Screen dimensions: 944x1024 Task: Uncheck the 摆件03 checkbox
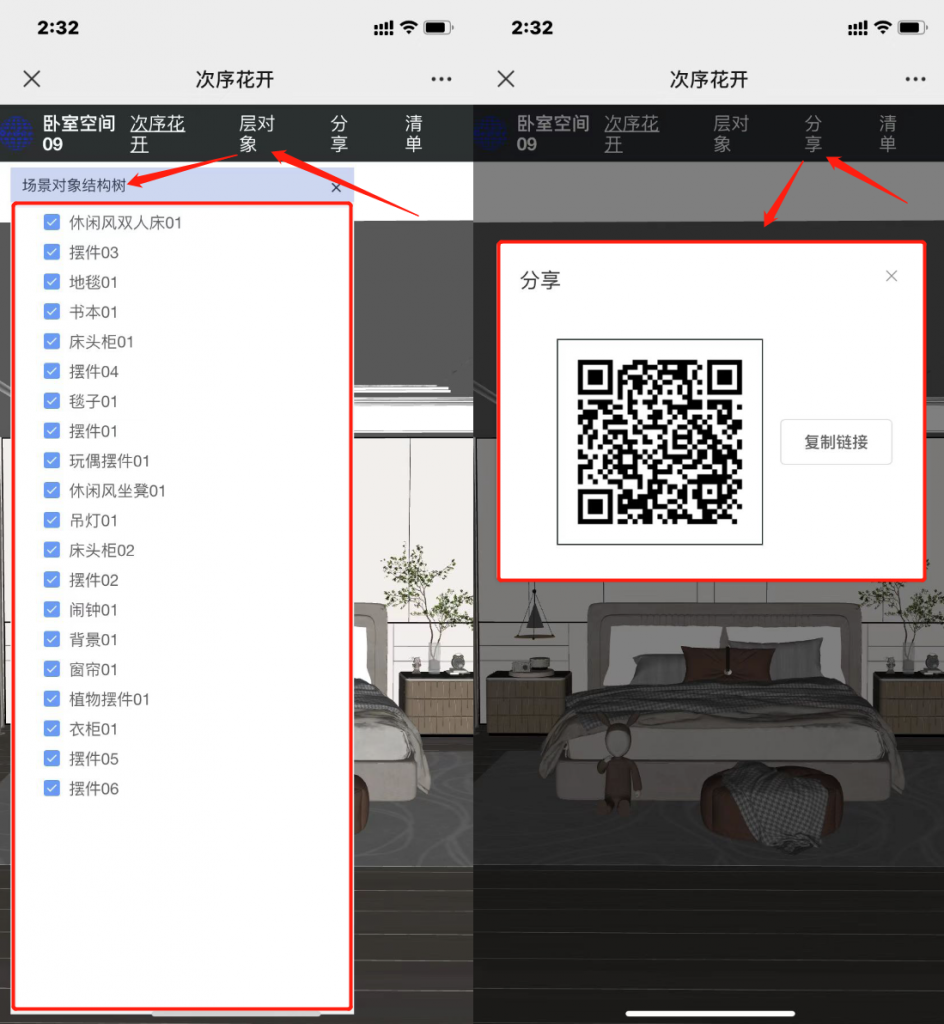pos(52,252)
